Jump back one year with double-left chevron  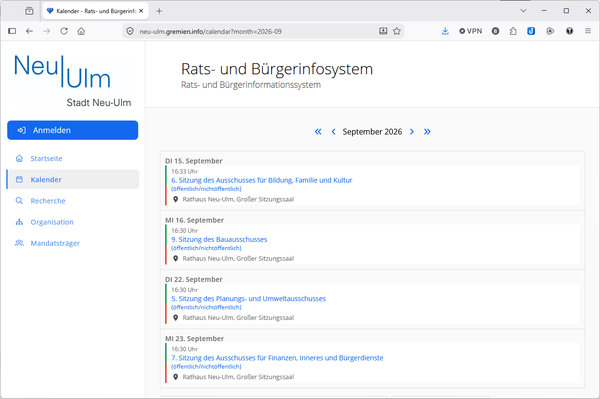tap(318, 132)
